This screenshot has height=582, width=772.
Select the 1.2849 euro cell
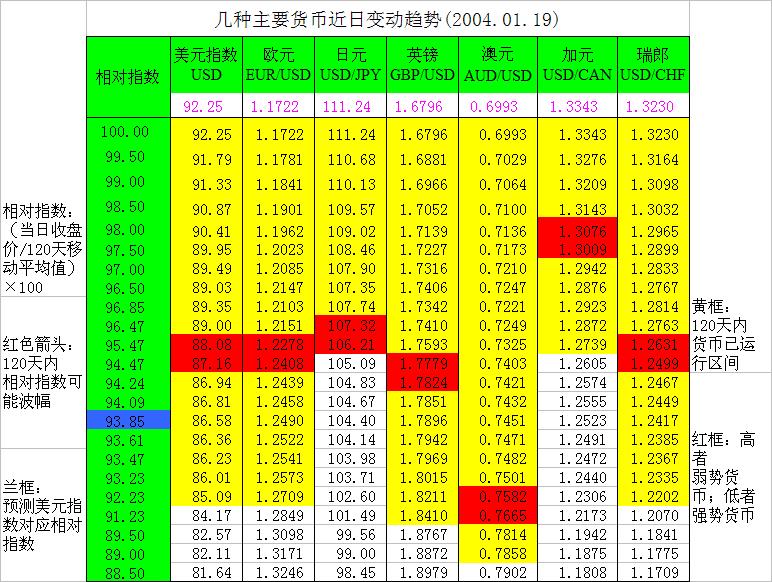click(x=280, y=516)
